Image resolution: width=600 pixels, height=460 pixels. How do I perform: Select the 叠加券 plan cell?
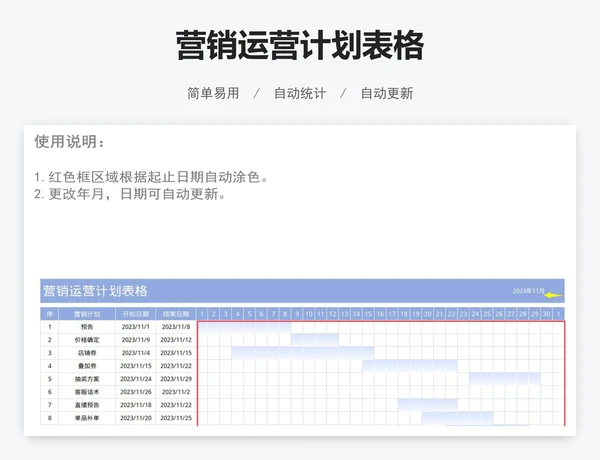coord(87,366)
